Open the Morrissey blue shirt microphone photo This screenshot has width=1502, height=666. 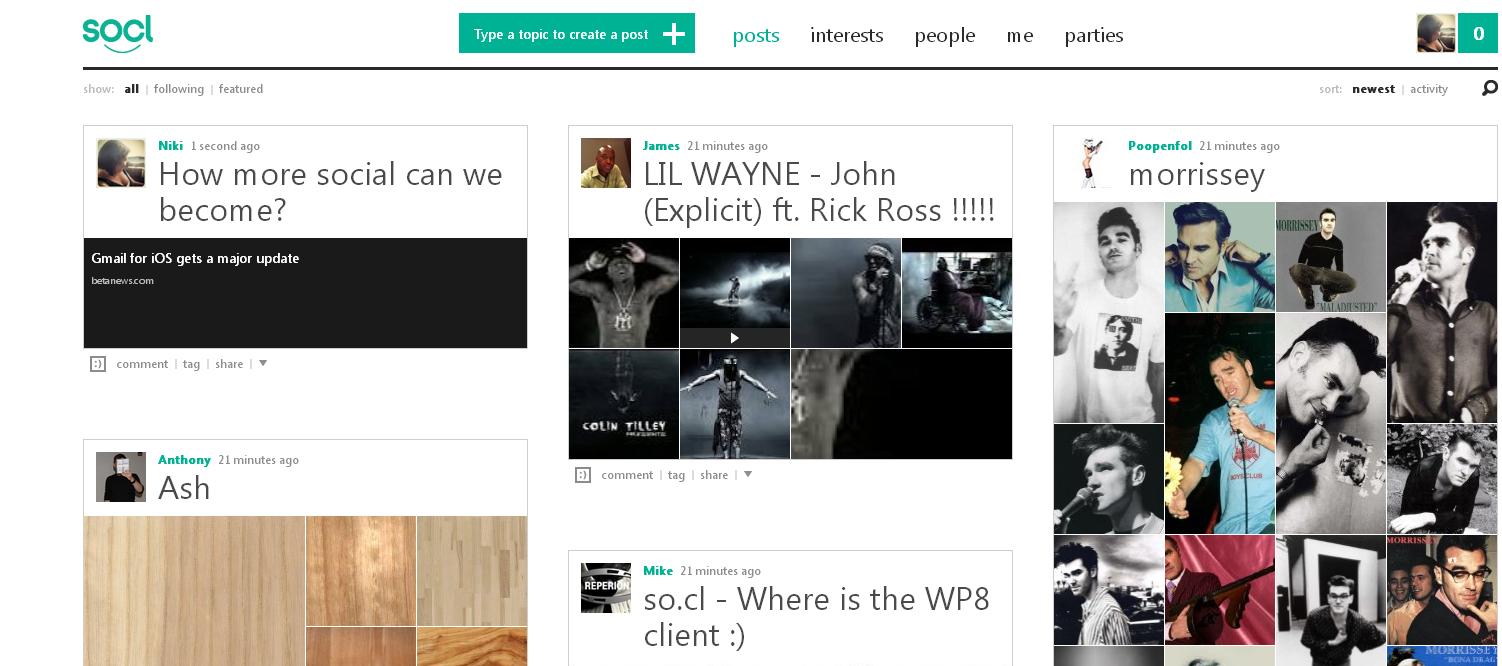[1220, 424]
